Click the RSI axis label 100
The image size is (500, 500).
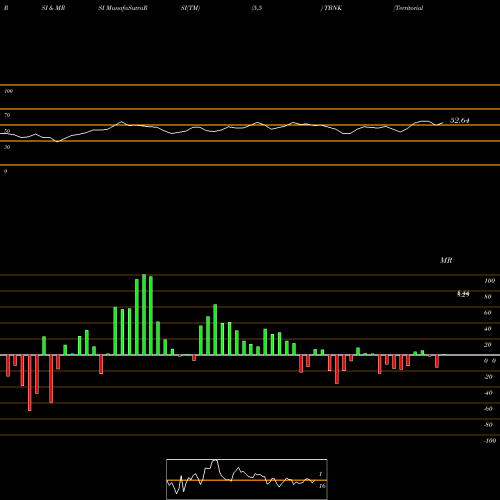pos(8,91)
